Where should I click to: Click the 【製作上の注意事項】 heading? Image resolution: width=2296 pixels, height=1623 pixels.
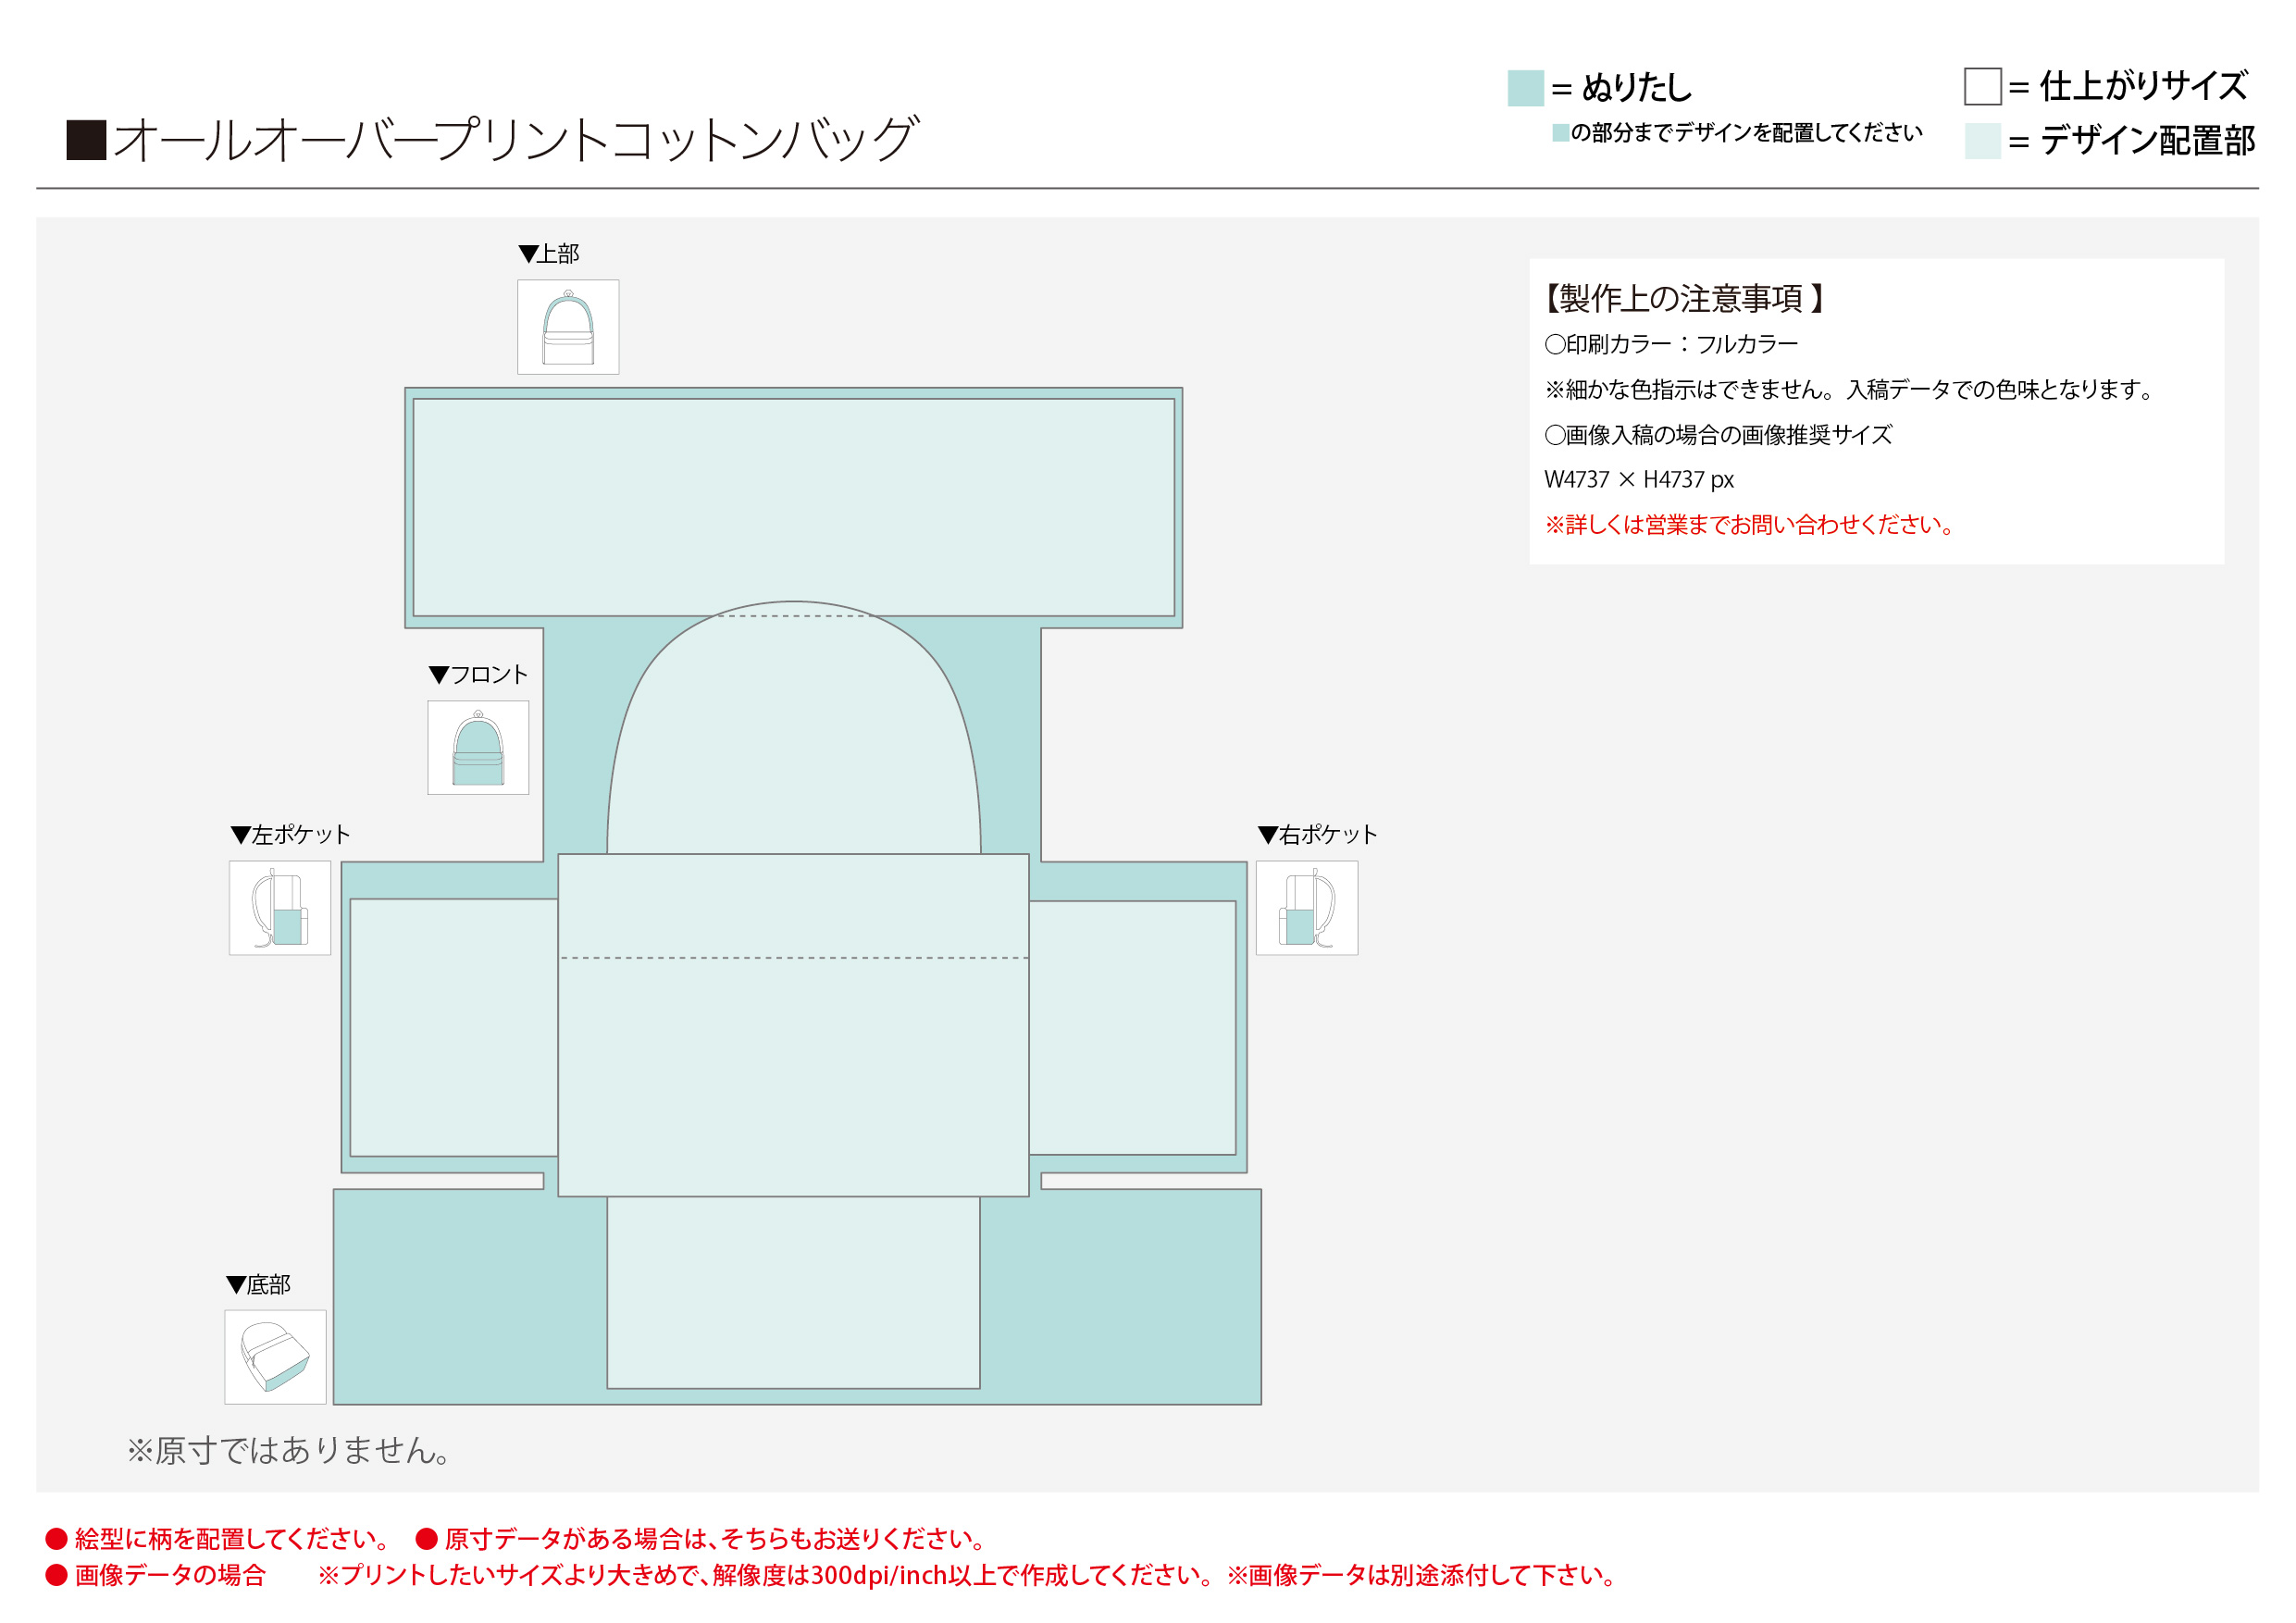click(1684, 298)
